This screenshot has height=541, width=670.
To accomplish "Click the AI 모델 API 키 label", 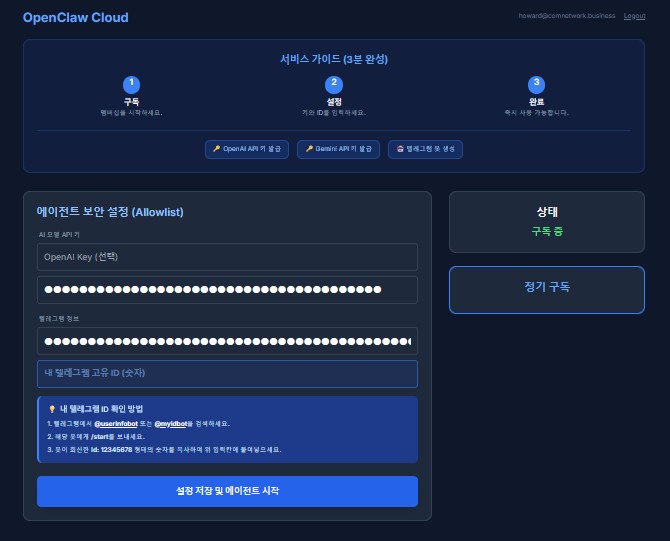I will [59, 235].
